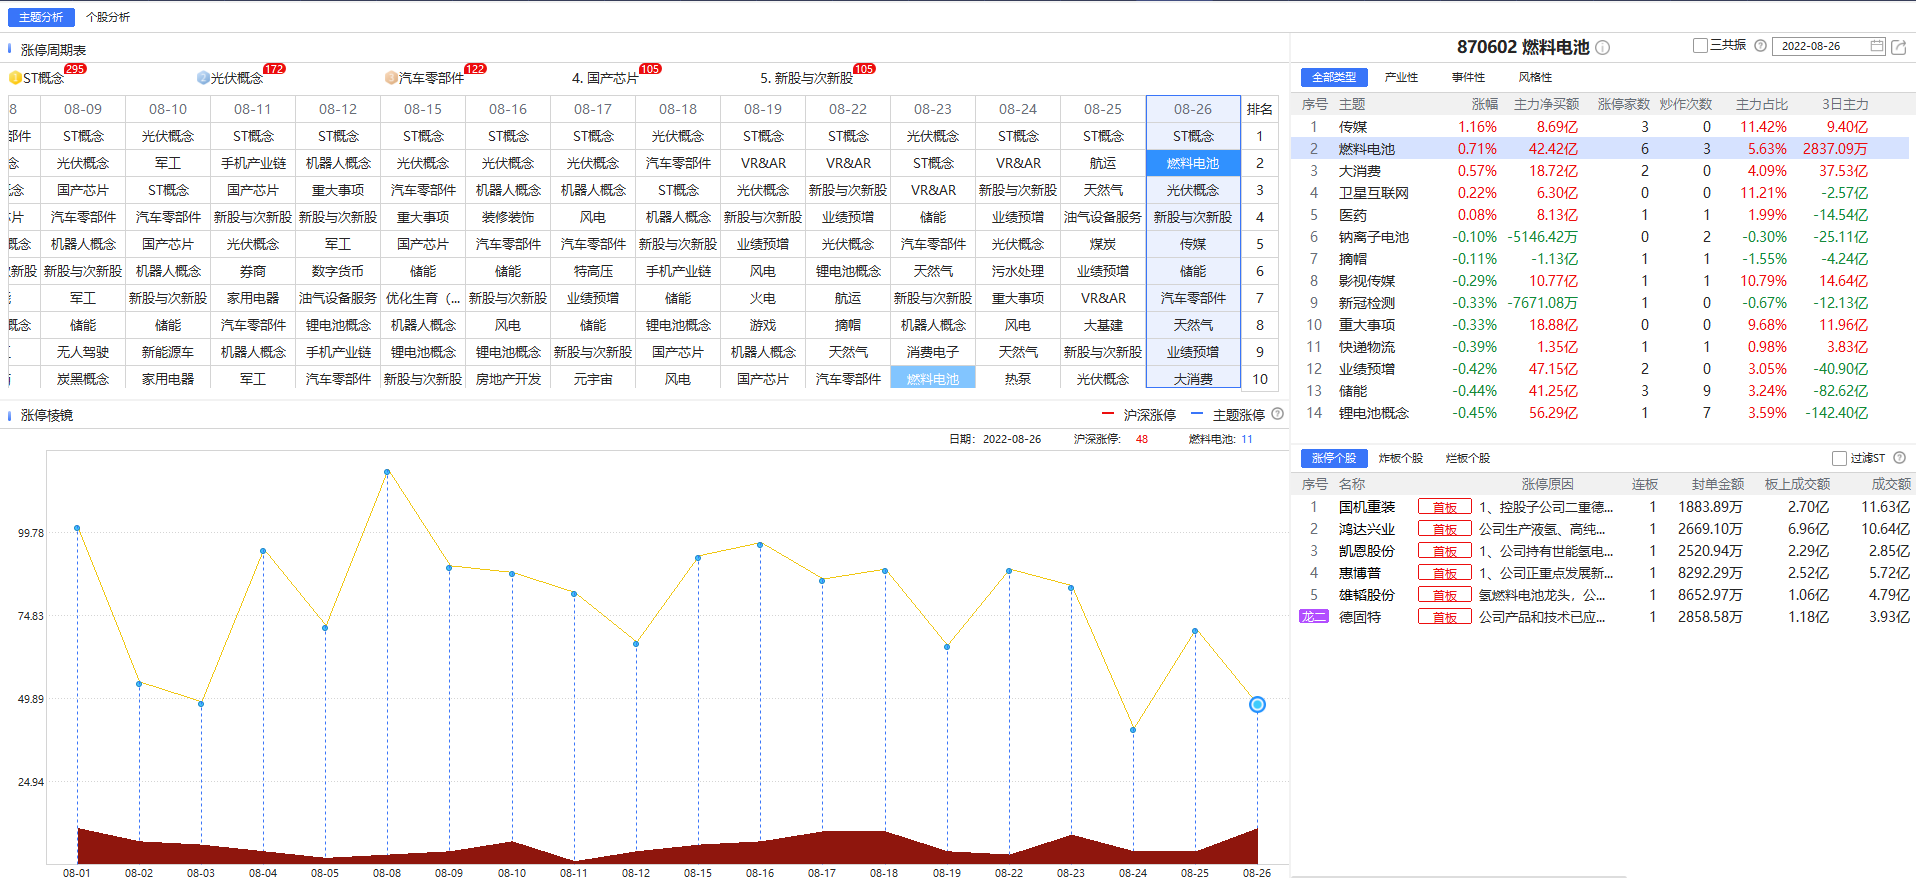This screenshot has width=1916, height=878.
Task: Sort theme list by 炒作次数 column
Action: (x=1685, y=104)
